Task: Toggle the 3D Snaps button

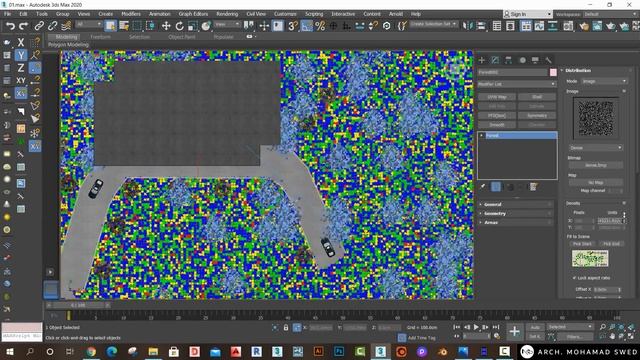Action: point(293,26)
